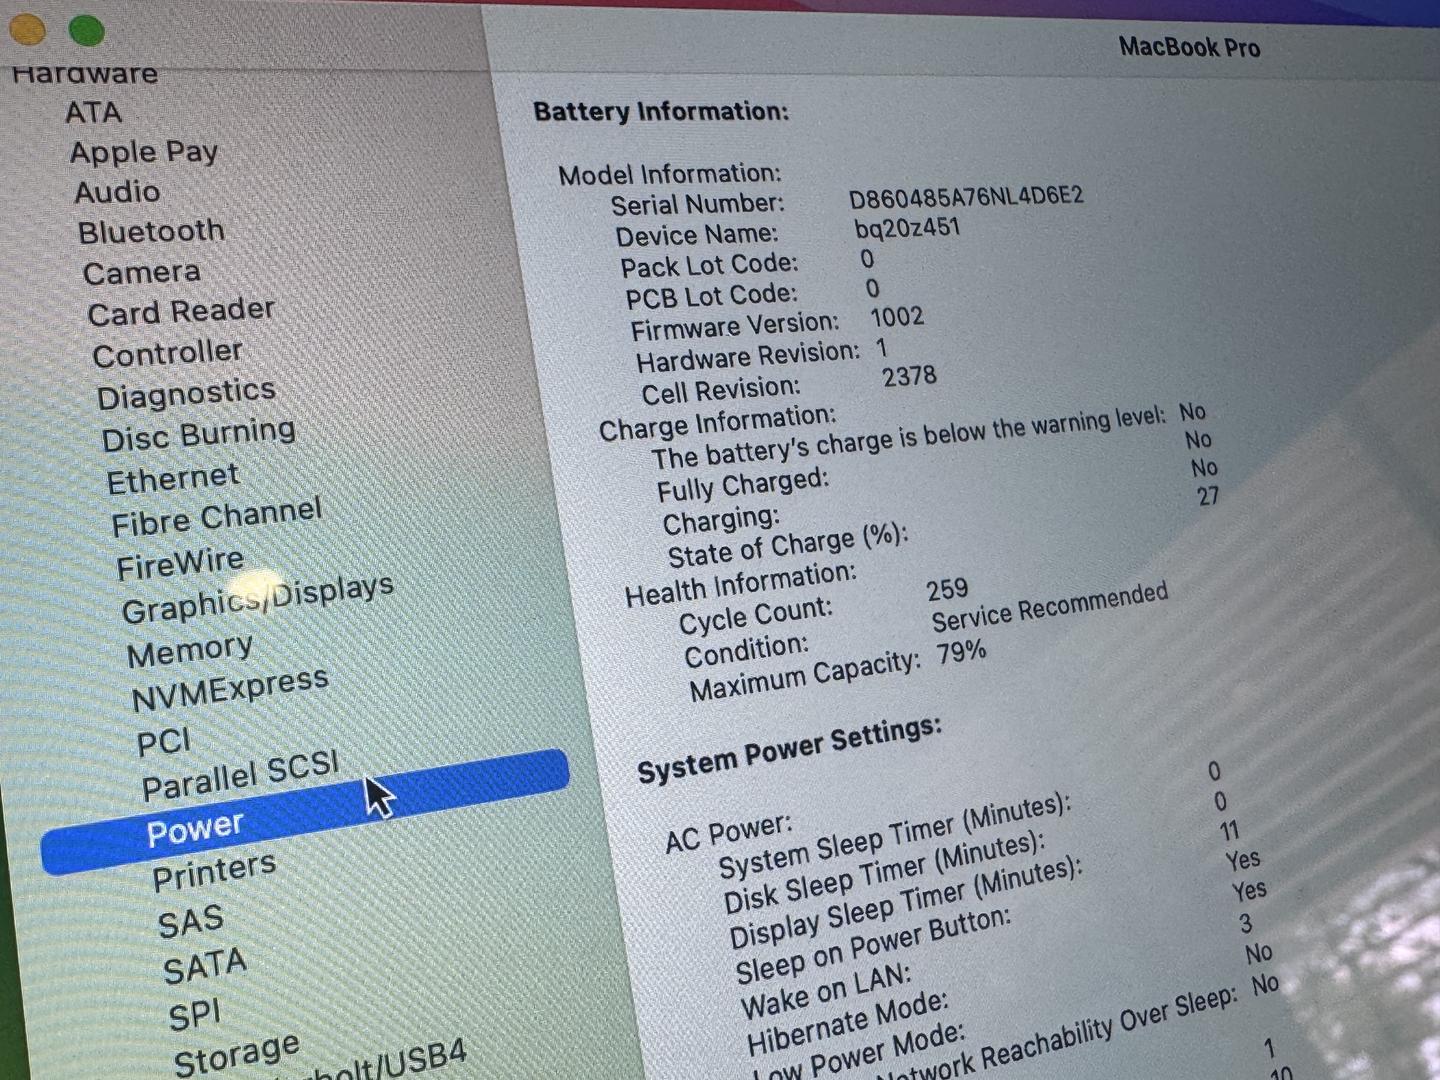Click the Service Recommended condition text
The image size is (1440, 1080).
coord(1050,606)
